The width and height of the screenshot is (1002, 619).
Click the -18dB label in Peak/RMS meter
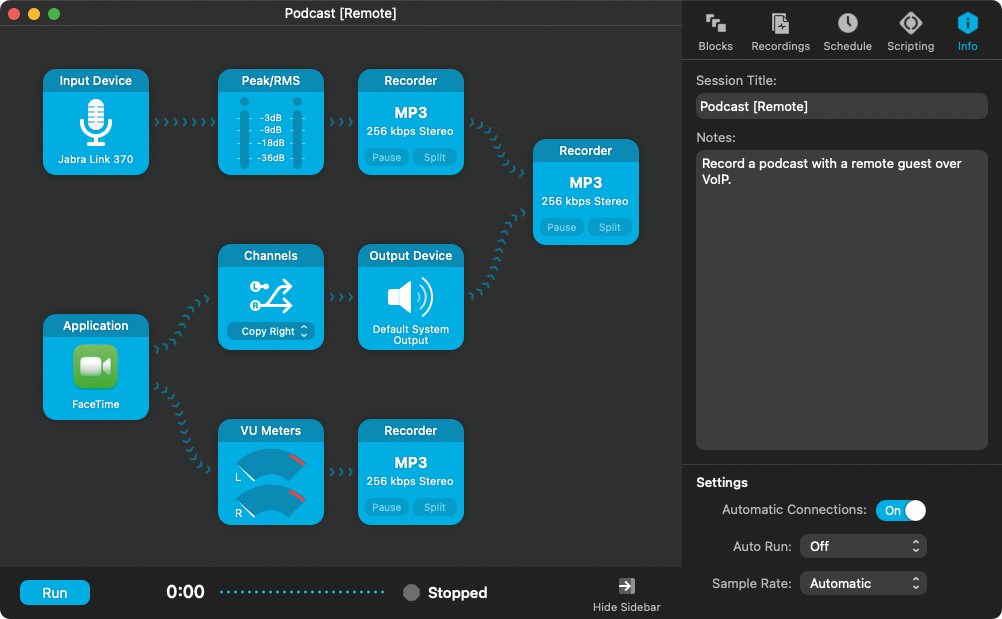tap(271, 142)
